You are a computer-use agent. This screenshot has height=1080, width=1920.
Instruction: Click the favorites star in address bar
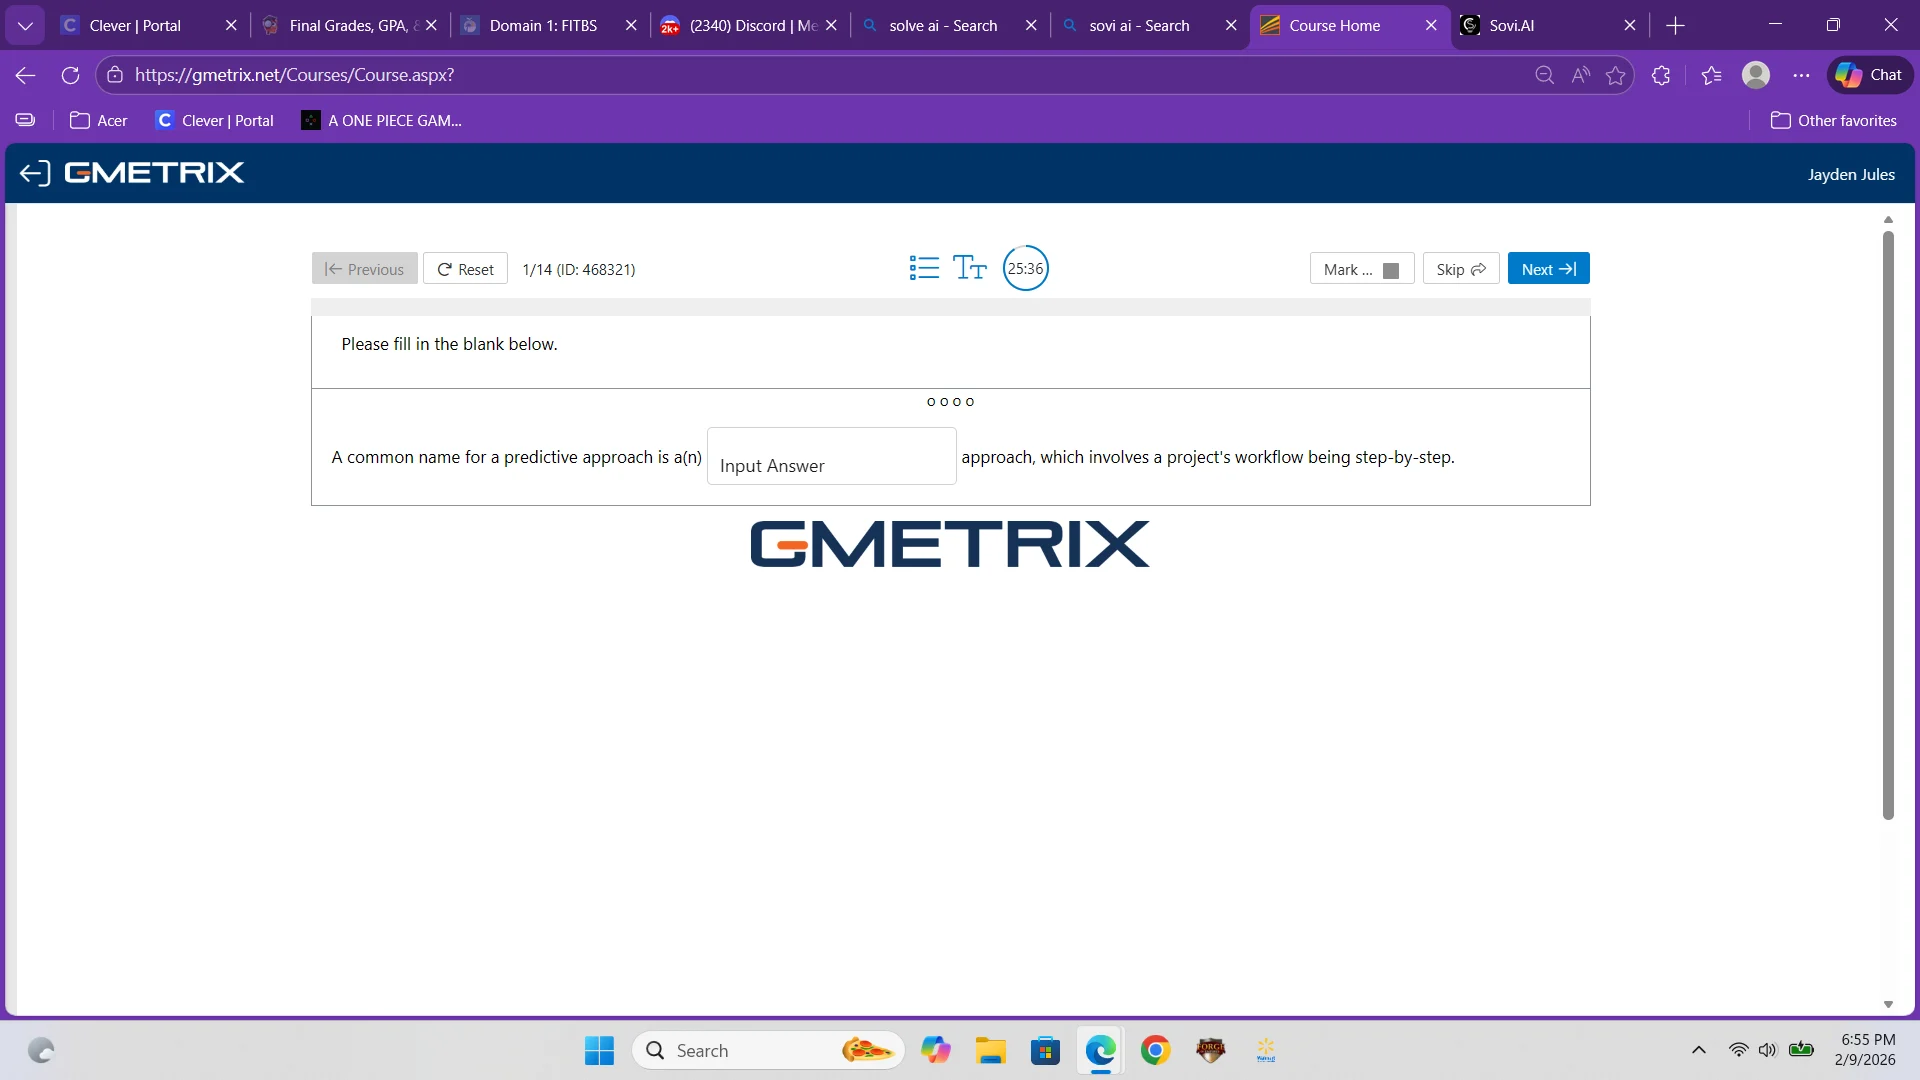click(1615, 75)
